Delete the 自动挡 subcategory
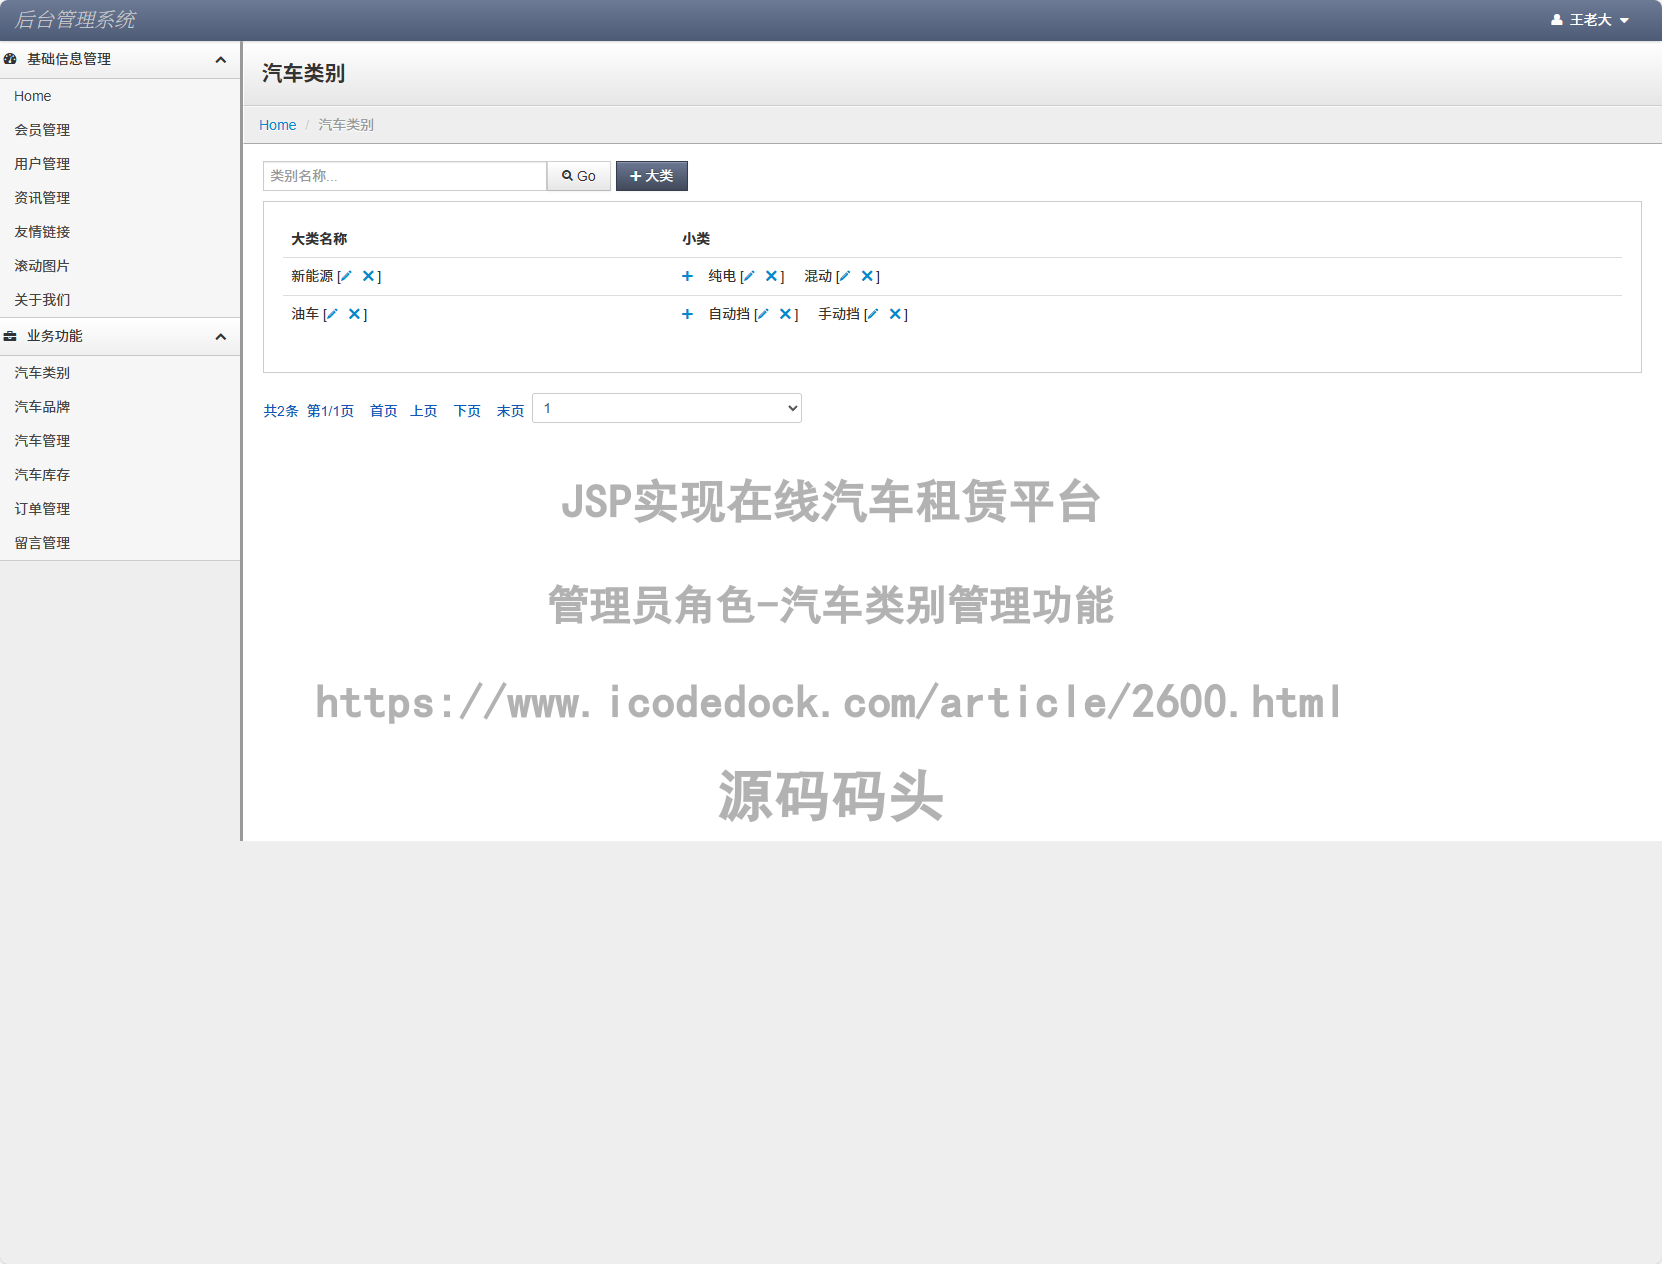Screen dimensions: 1662x1264 (786, 314)
